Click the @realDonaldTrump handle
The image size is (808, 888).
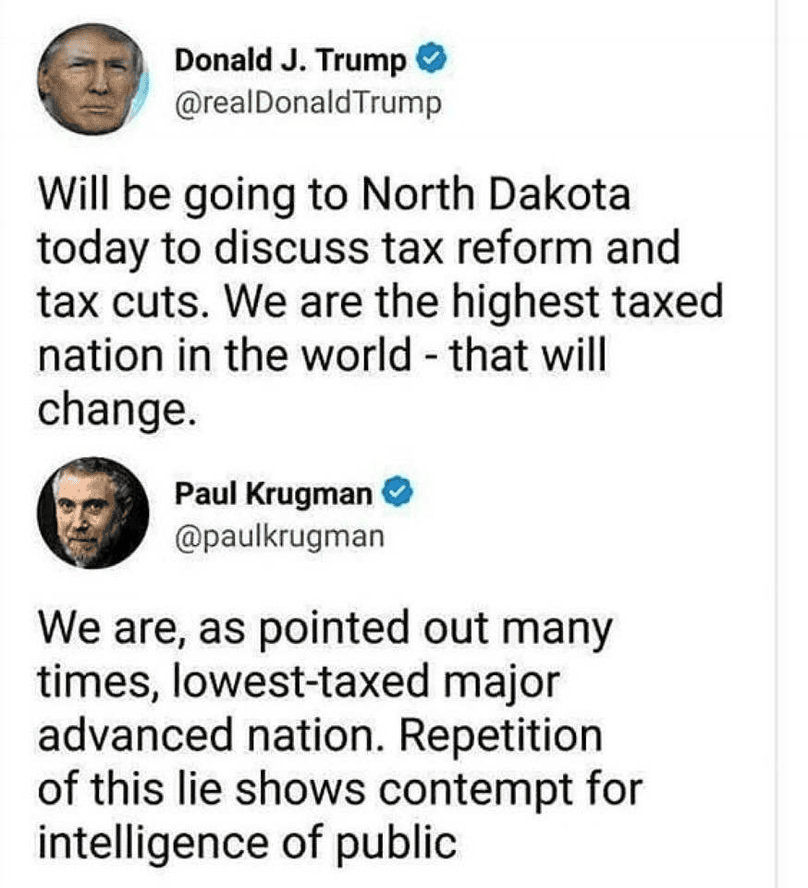click(307, 104)
